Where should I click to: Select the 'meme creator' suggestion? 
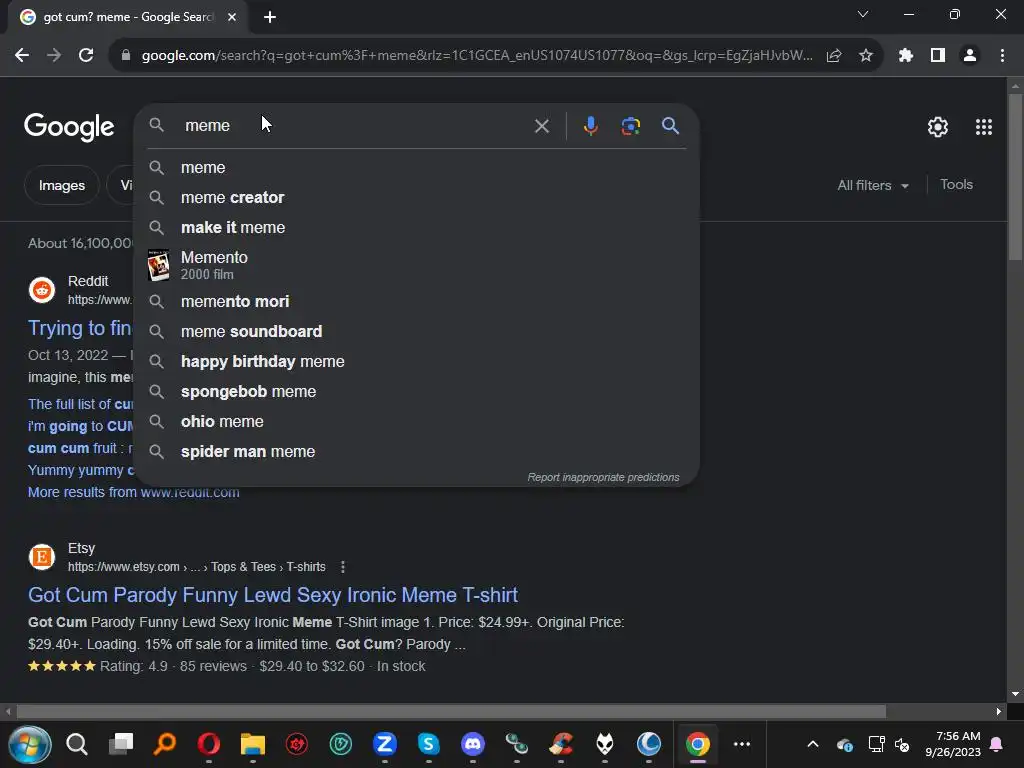coord(417,198)
